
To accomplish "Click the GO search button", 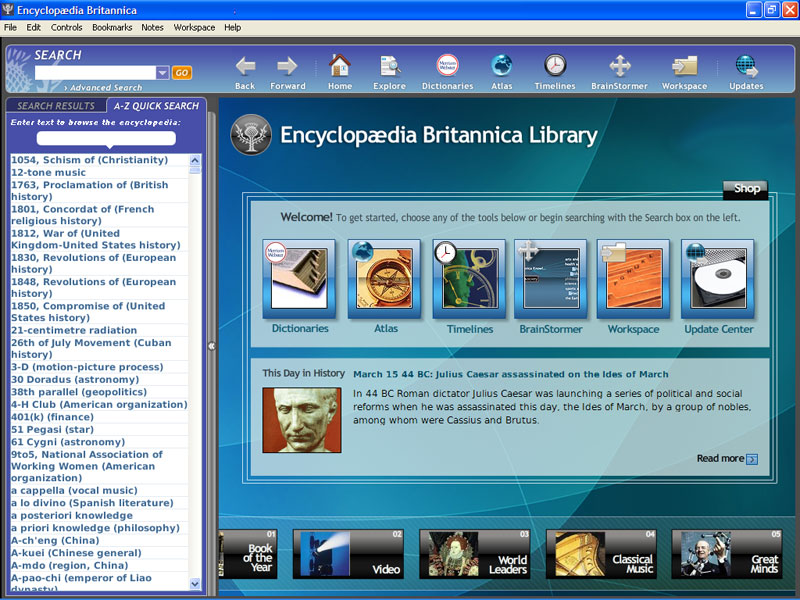I will (x=182, y=72).
